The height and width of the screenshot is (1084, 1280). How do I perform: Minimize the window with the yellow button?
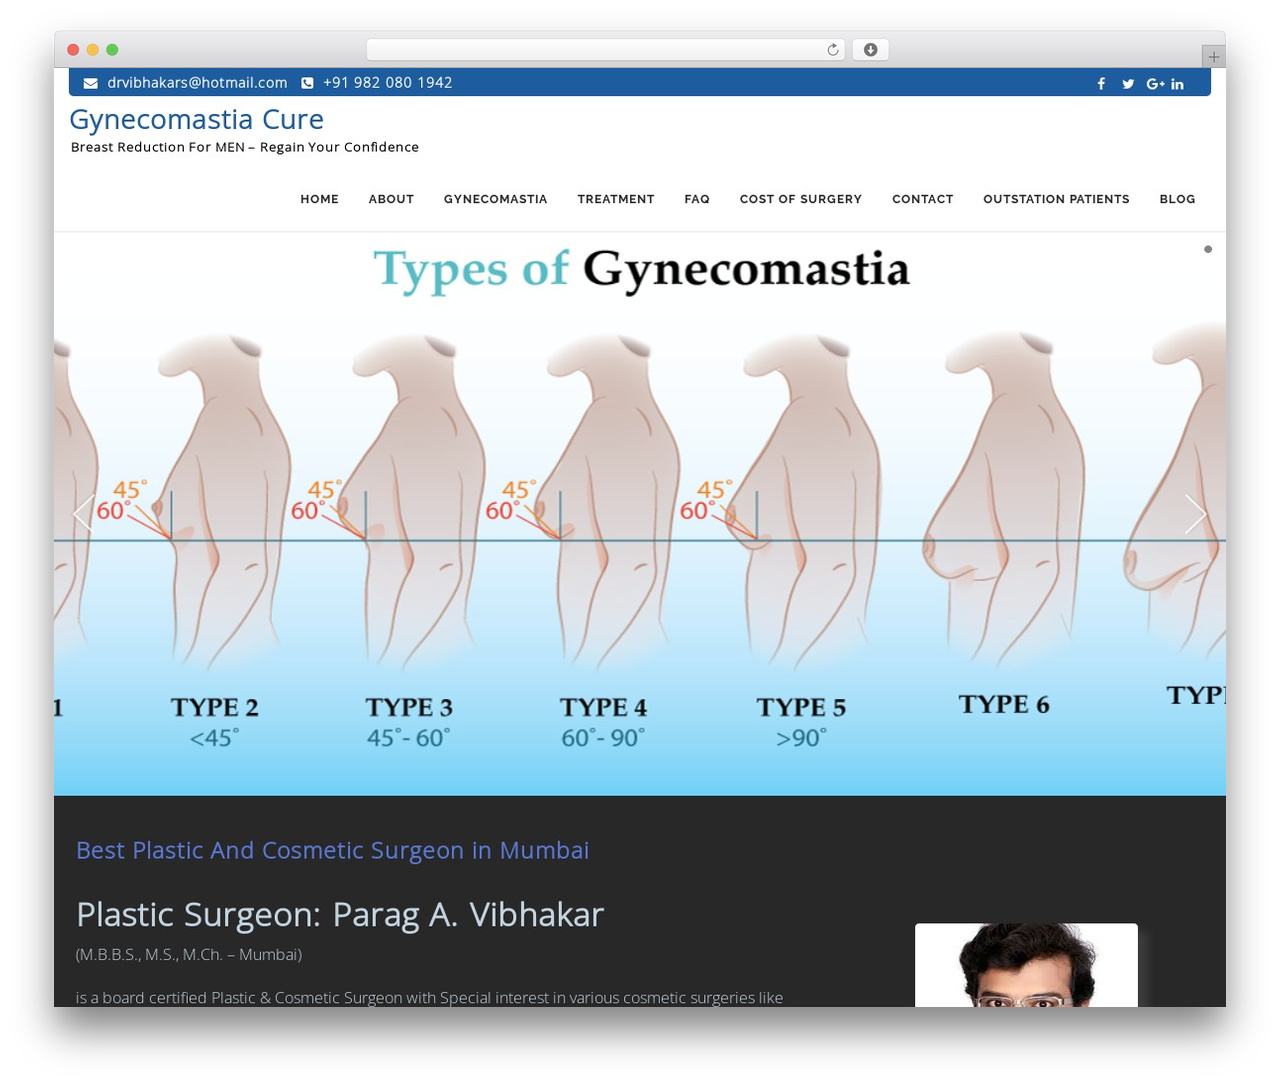(x=93, y=50)
